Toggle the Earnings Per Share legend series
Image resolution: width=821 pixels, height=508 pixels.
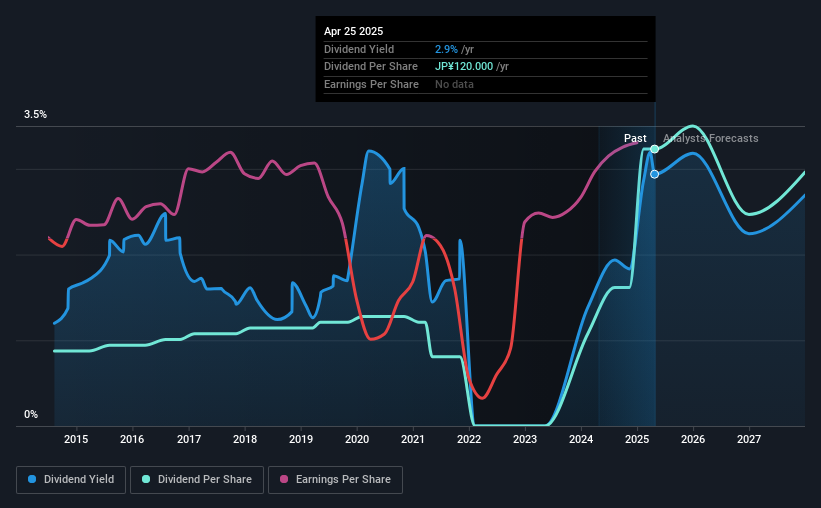(x=335, y=480)
